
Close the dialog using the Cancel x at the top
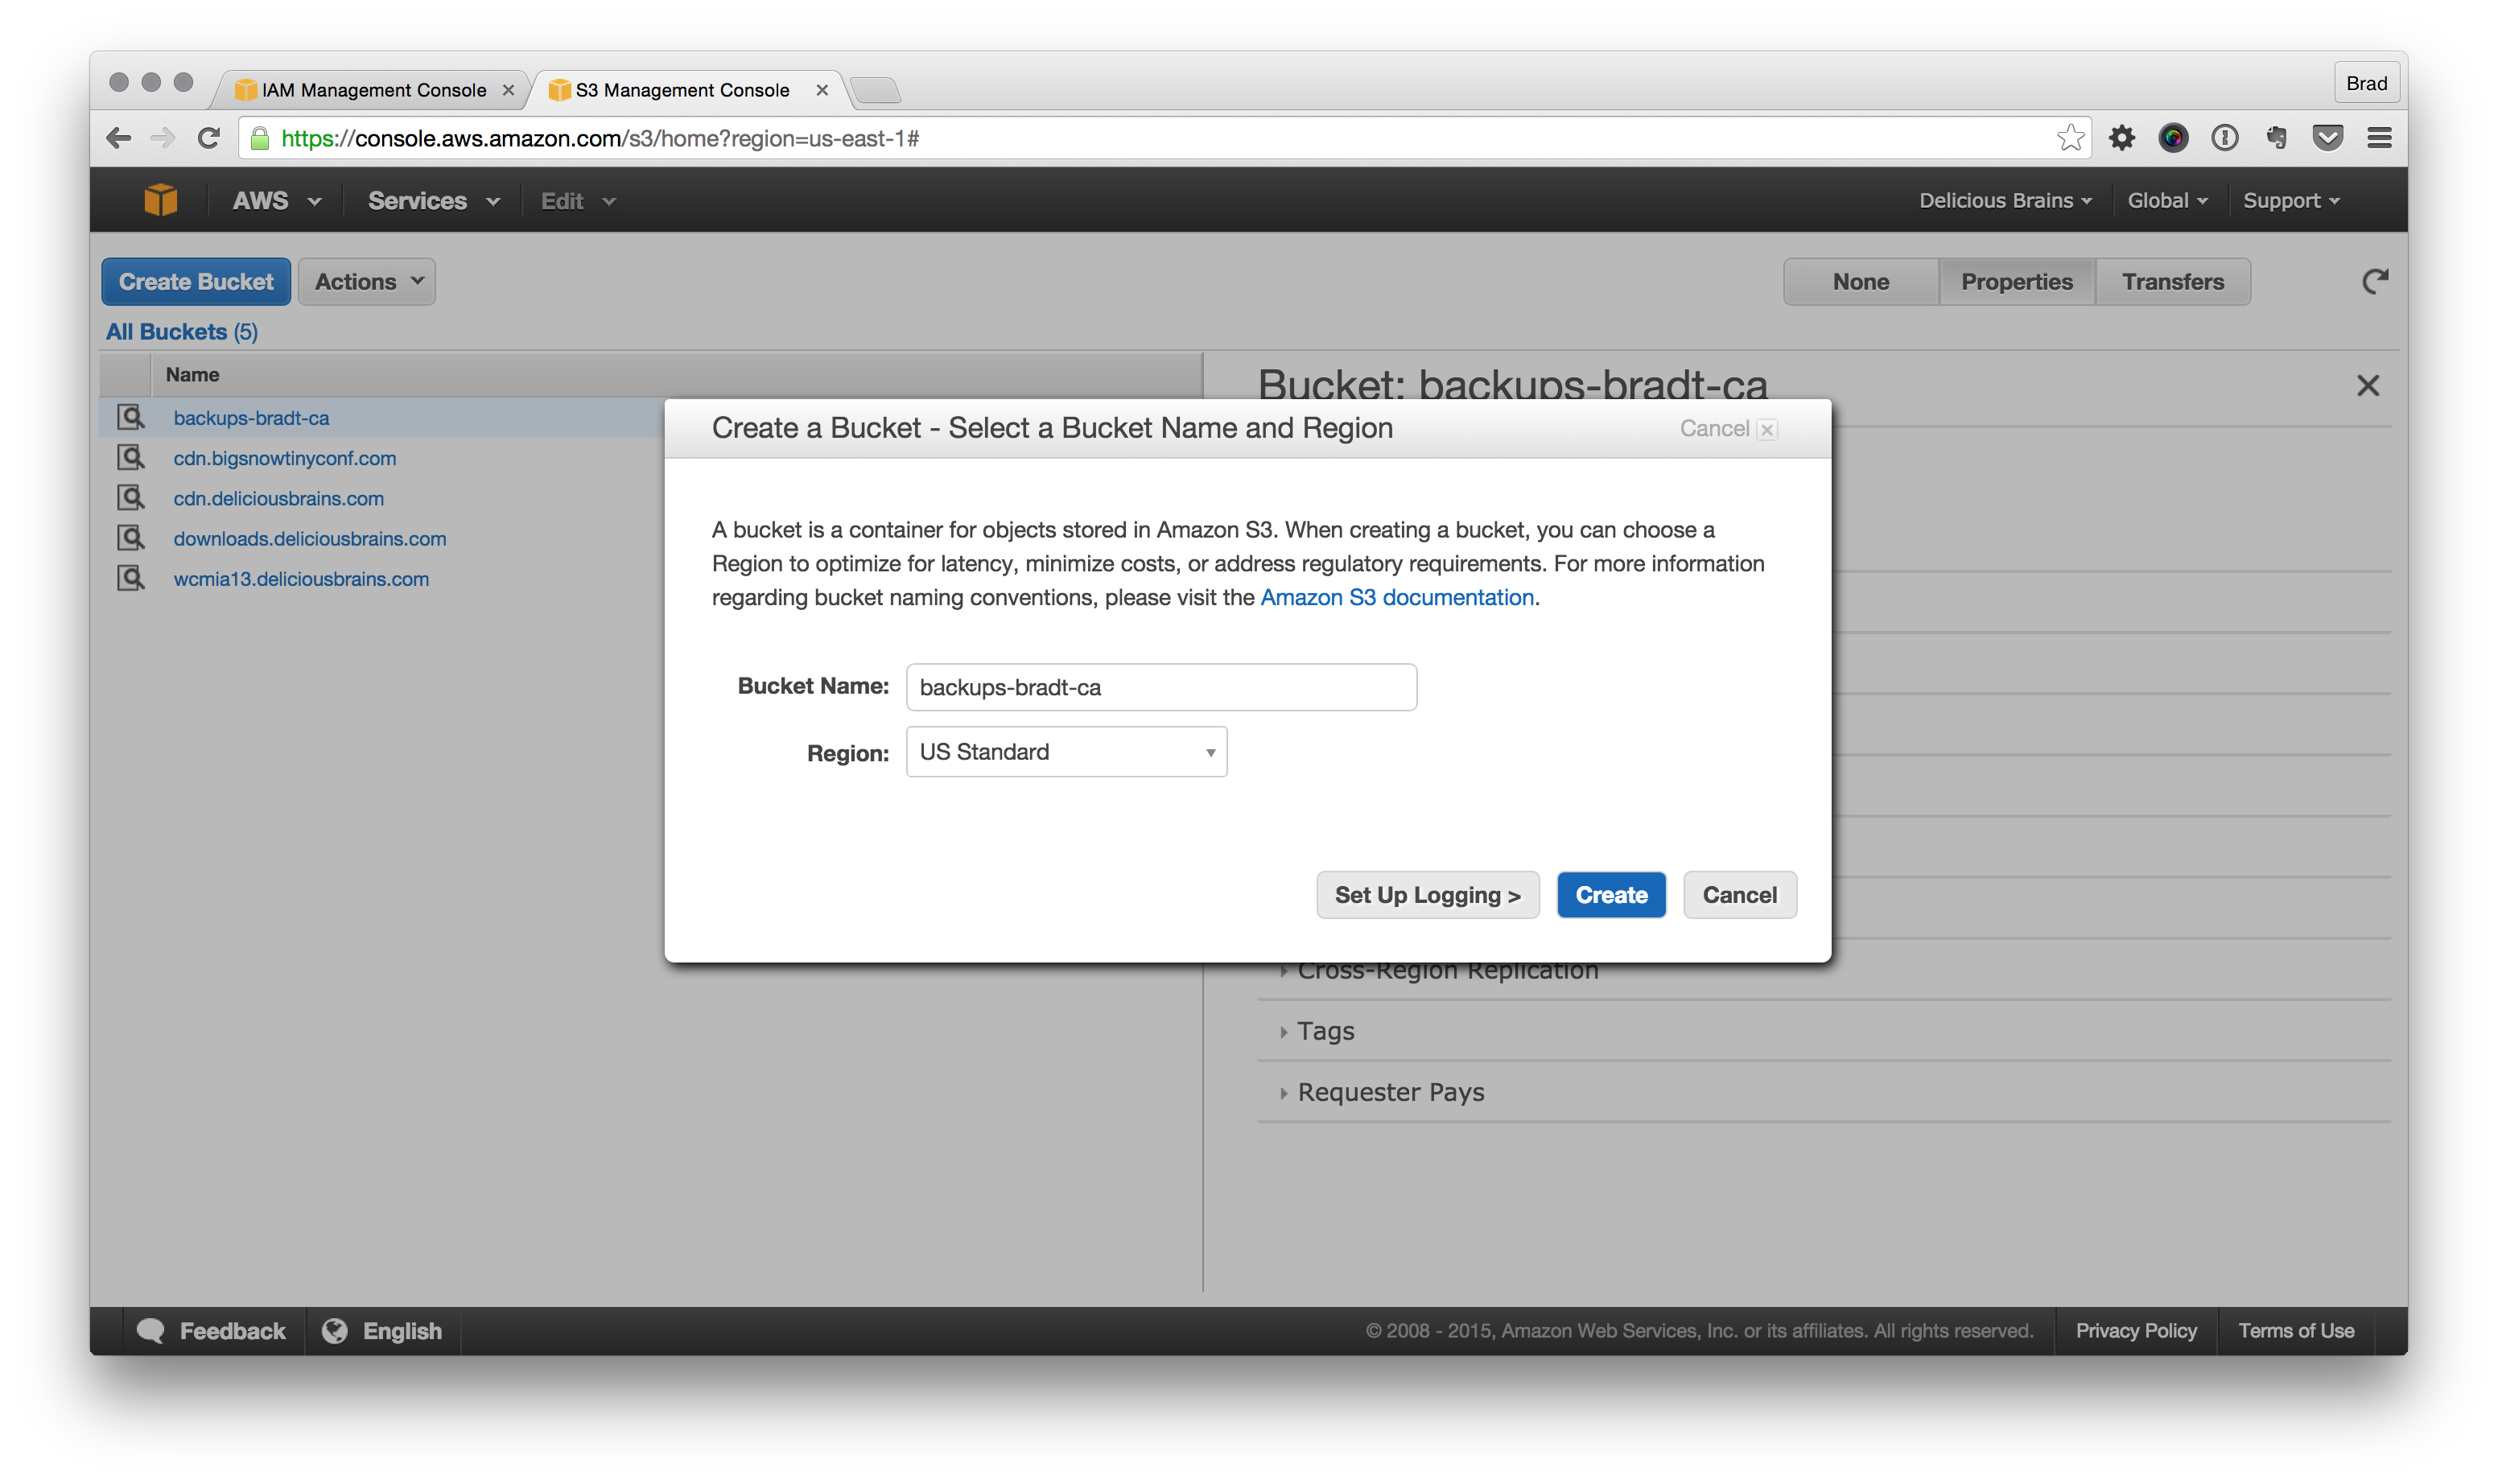click(x=1728, y=429)
